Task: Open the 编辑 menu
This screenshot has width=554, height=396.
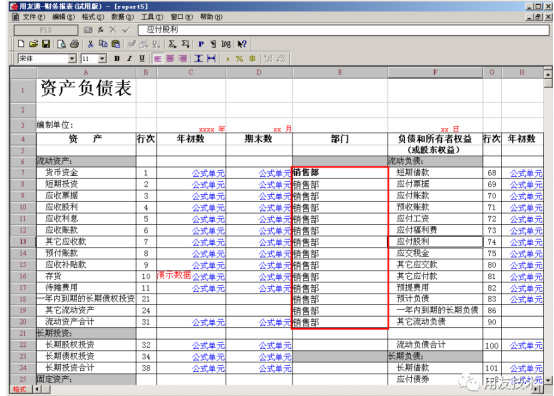Action: click(64, 17)
